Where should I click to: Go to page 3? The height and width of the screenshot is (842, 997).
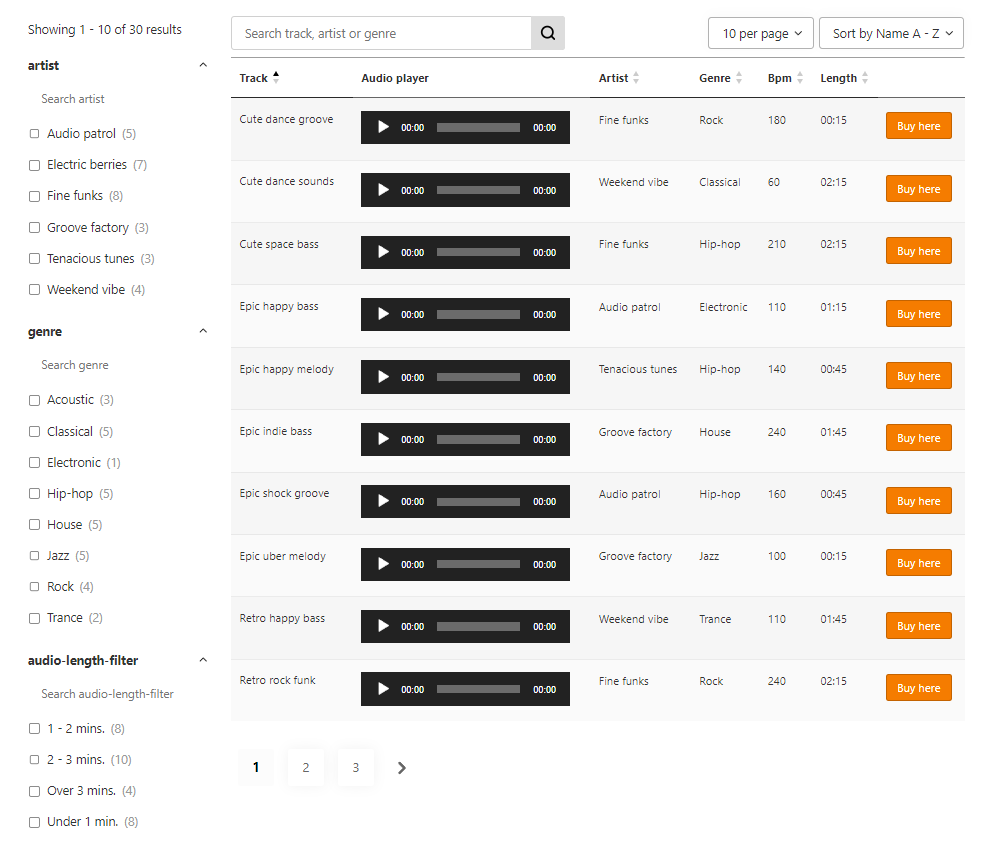click(x=355, y=768)
